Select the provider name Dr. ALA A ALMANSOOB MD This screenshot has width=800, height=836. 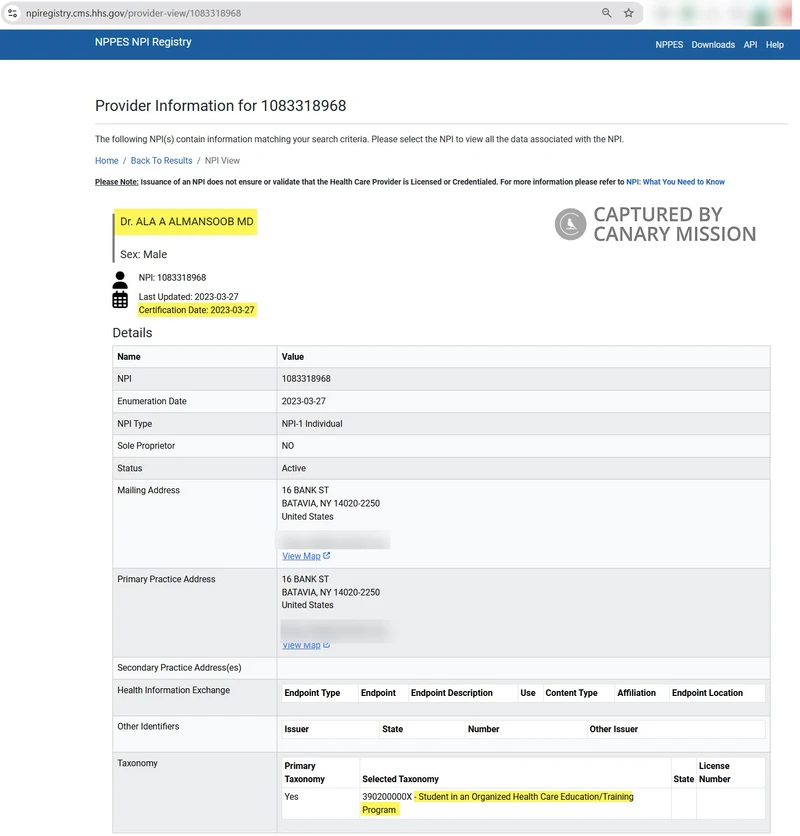coord(187,222)
